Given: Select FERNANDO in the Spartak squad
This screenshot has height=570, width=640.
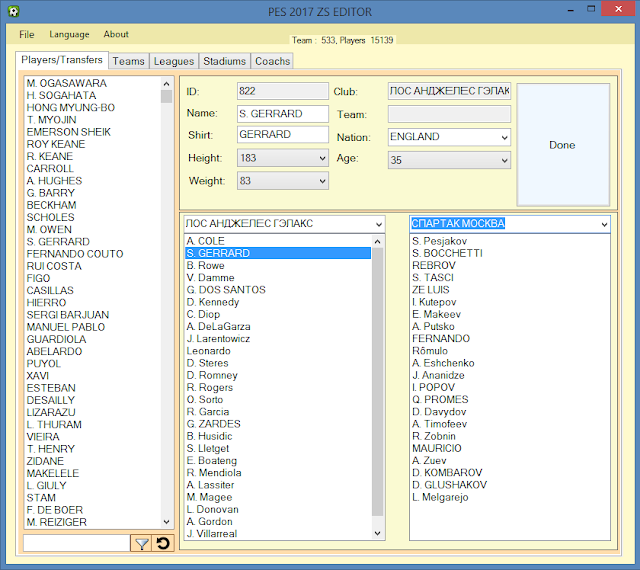Looking at the screenshot, I should tap(441, 338).
